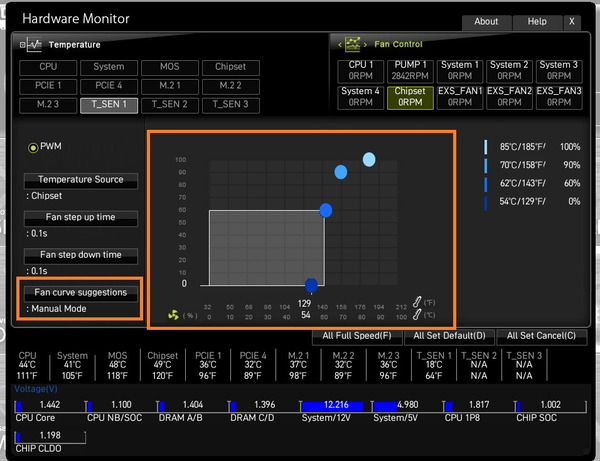600x461 pixels.
Task: Click the Help button
Action: pos(537,22)
